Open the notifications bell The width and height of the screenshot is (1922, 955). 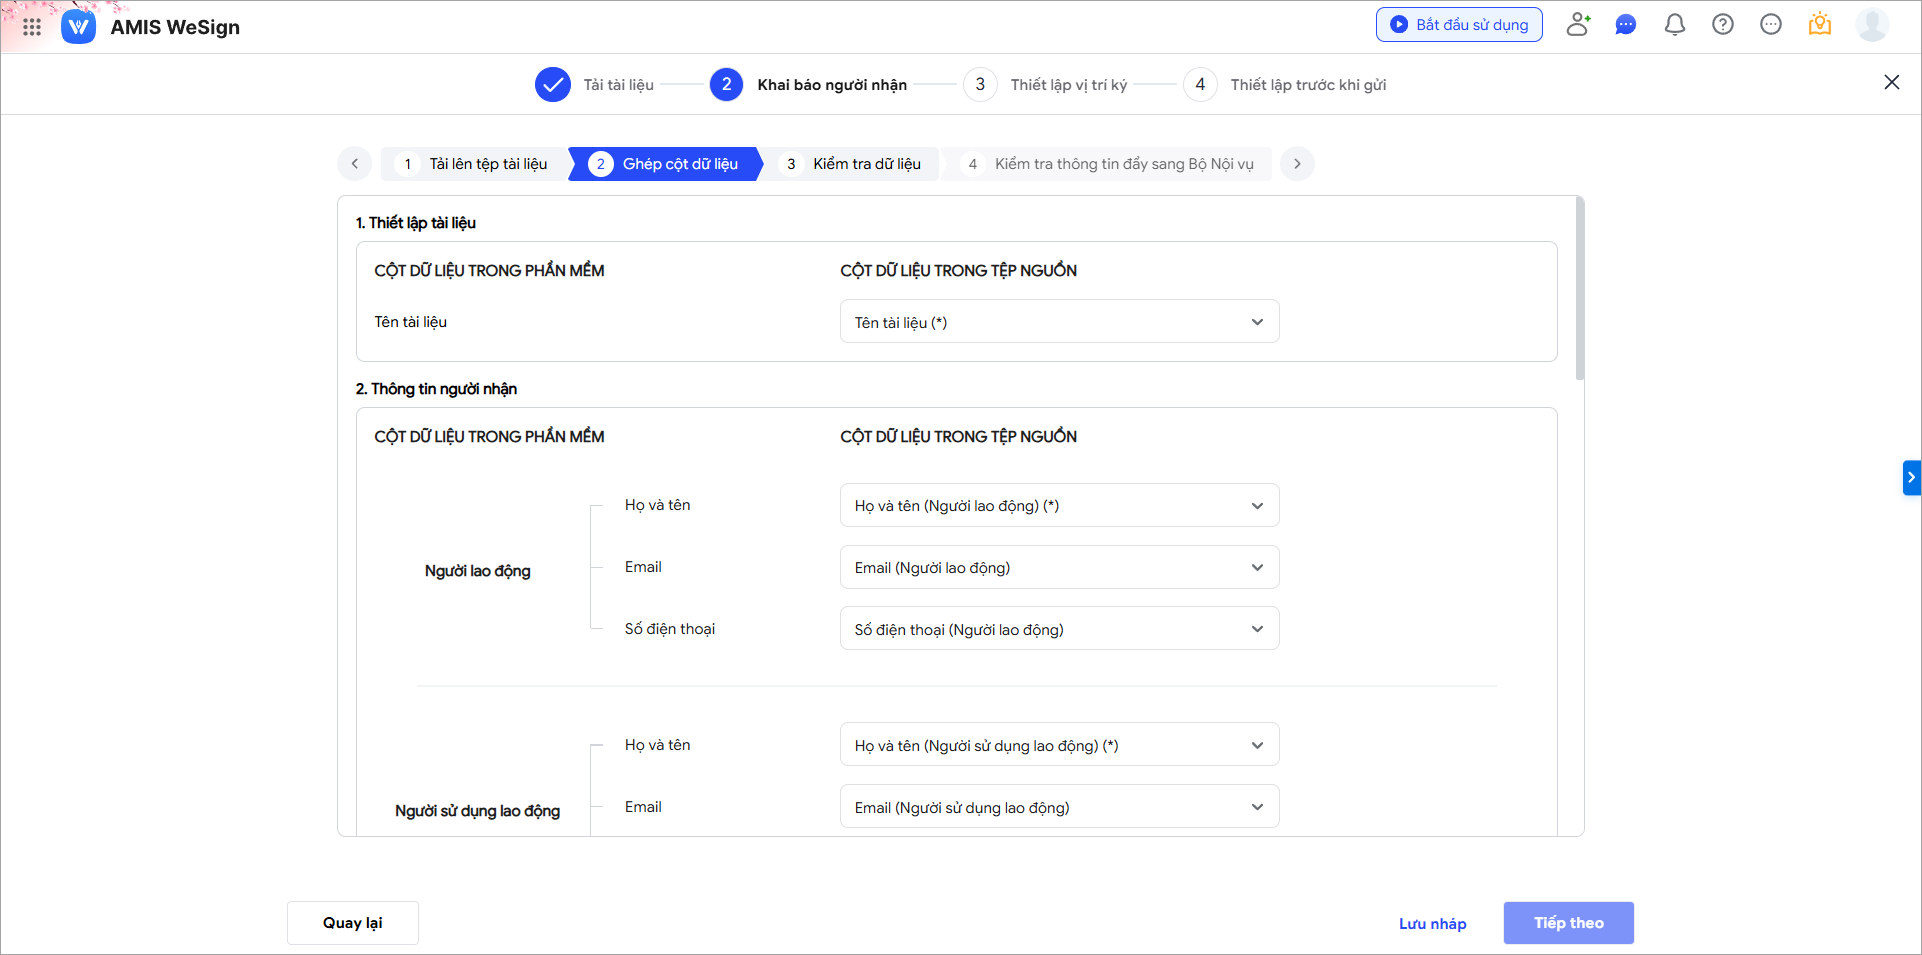coord(1674,25)
